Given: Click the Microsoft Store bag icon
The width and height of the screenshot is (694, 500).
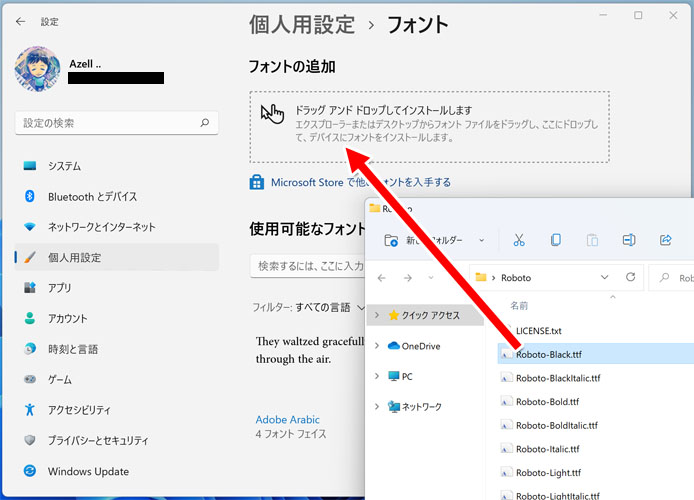Looking at the screenshot, I should 257,182.
